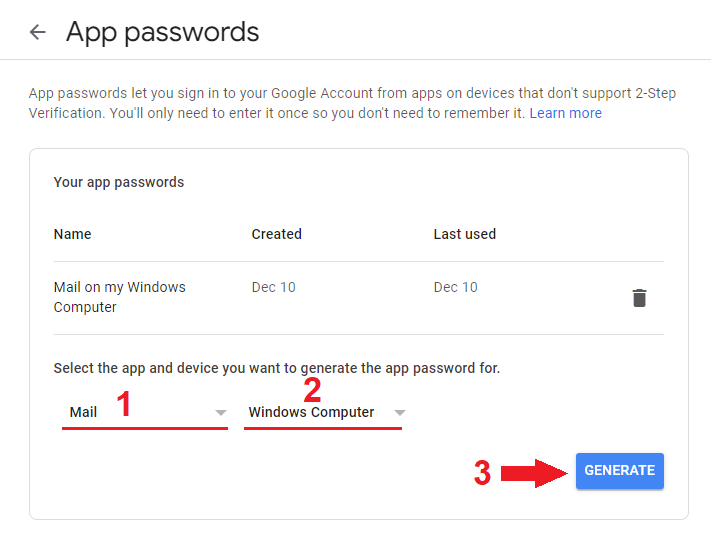This screenshot has width=711, height=541.
Task: Click the Last used column header
Action: click(464, 234)
